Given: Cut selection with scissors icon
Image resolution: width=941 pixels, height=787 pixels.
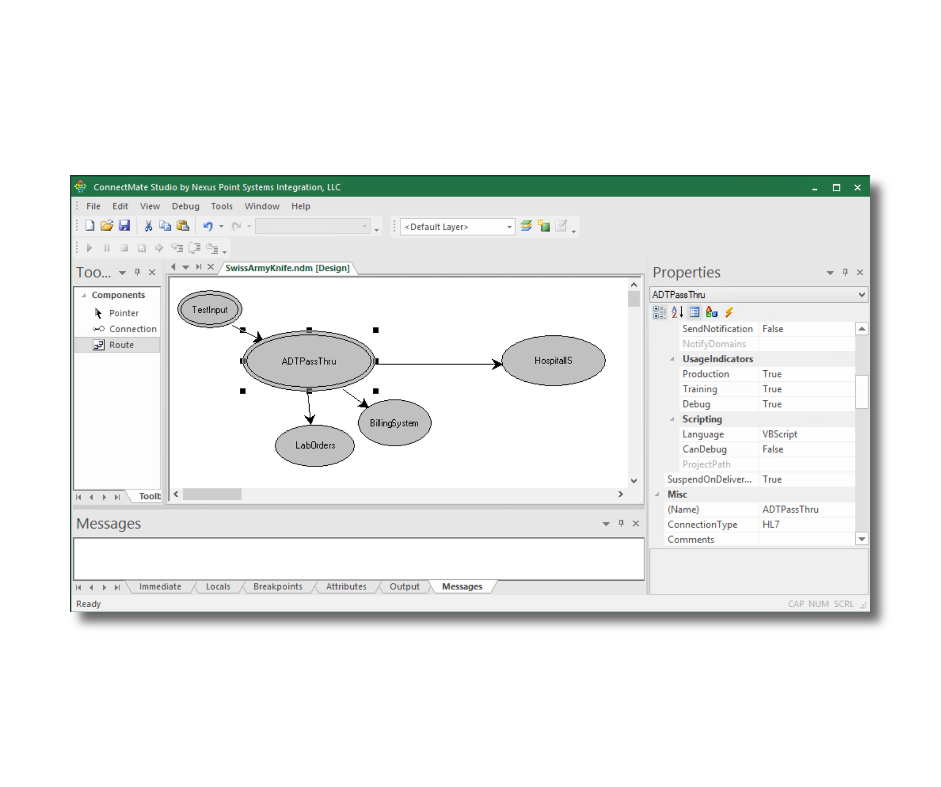Looking at the screenshot, I should 148,226.
